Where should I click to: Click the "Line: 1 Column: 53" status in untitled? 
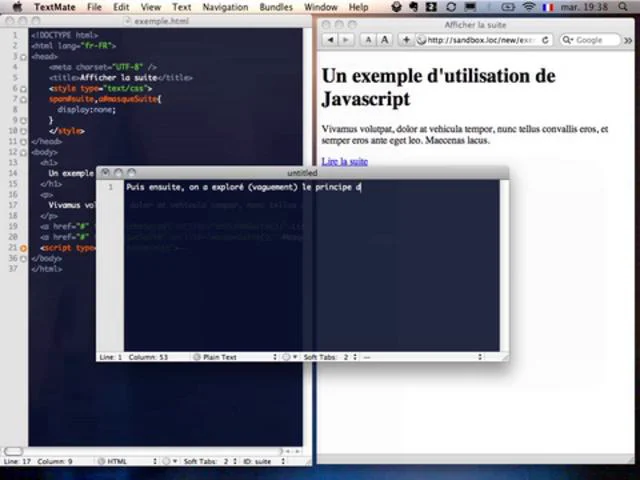[133, 357]
